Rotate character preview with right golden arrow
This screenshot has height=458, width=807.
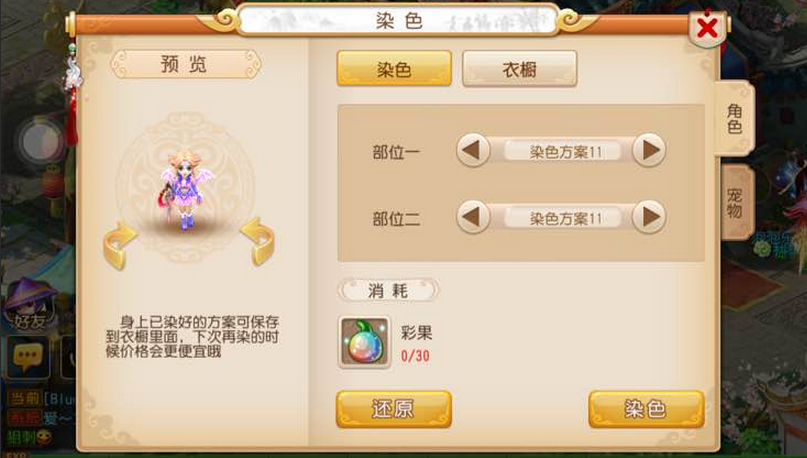257,242
